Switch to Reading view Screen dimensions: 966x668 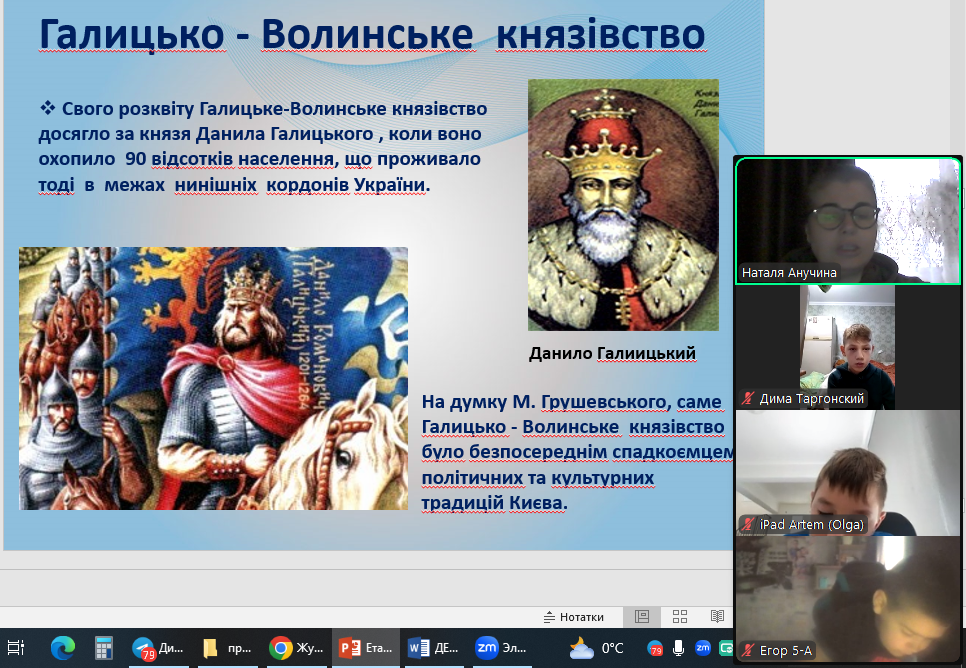717,616
